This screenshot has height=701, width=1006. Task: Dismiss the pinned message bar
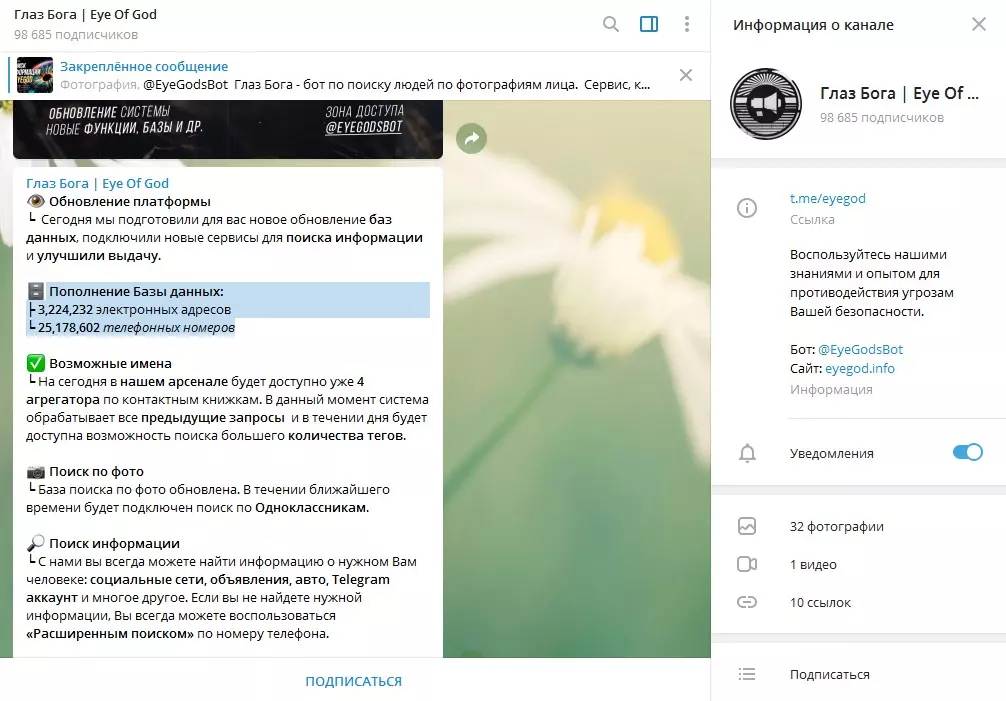pyautogui.click(x=685, y=75)
